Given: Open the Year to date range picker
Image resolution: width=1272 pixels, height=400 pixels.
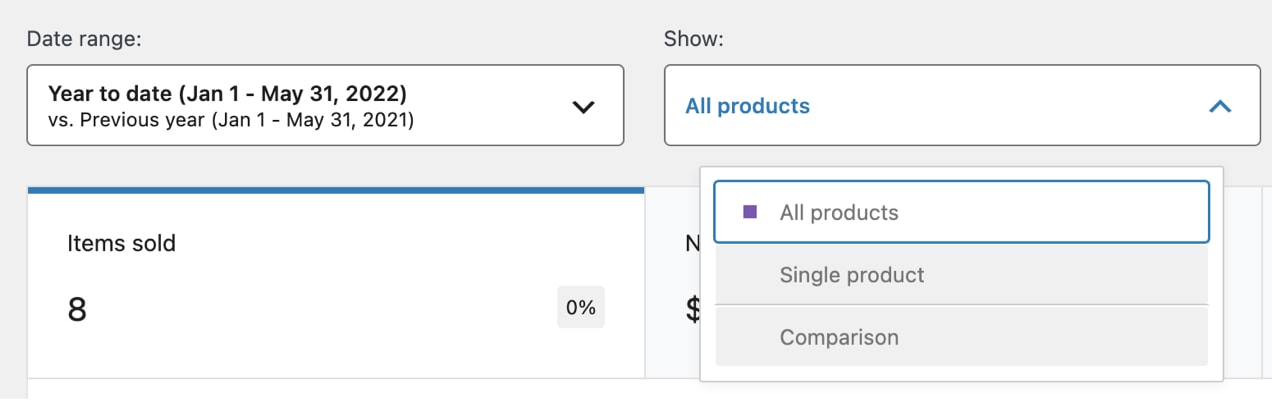Looking at the screenshot, I should pos(325,105).
